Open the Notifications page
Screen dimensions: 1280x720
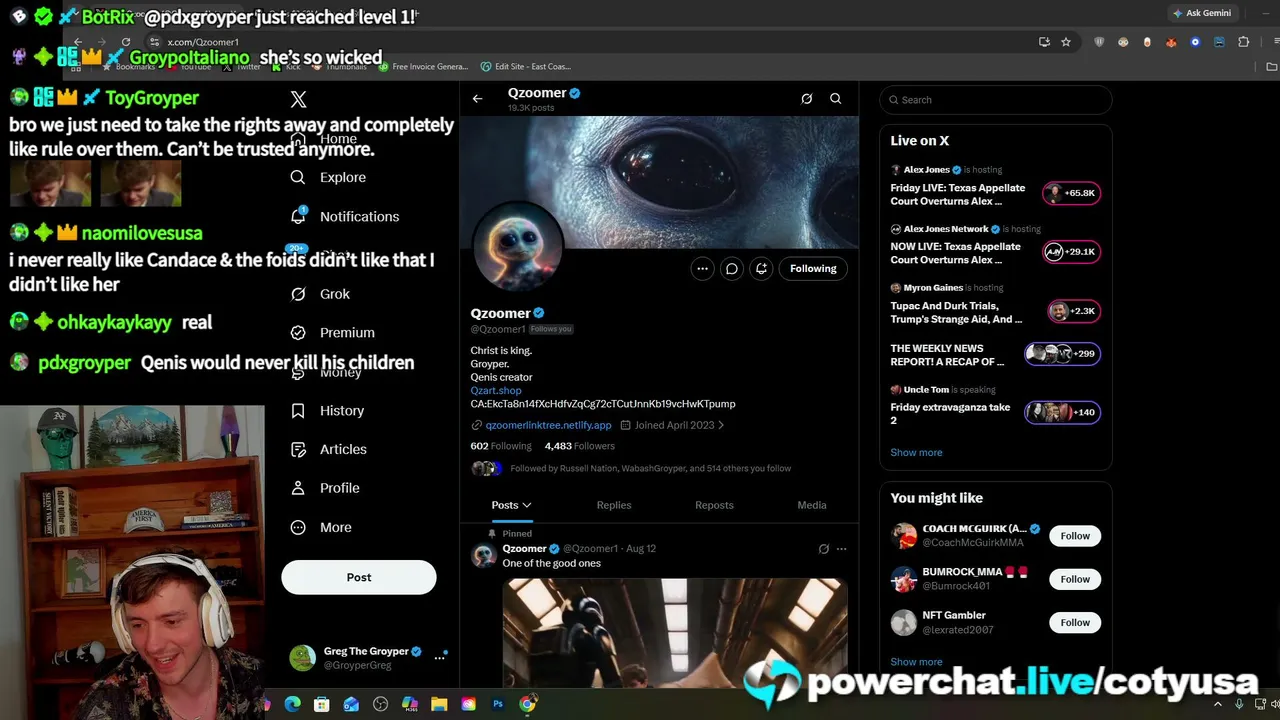tap(344, 216)
